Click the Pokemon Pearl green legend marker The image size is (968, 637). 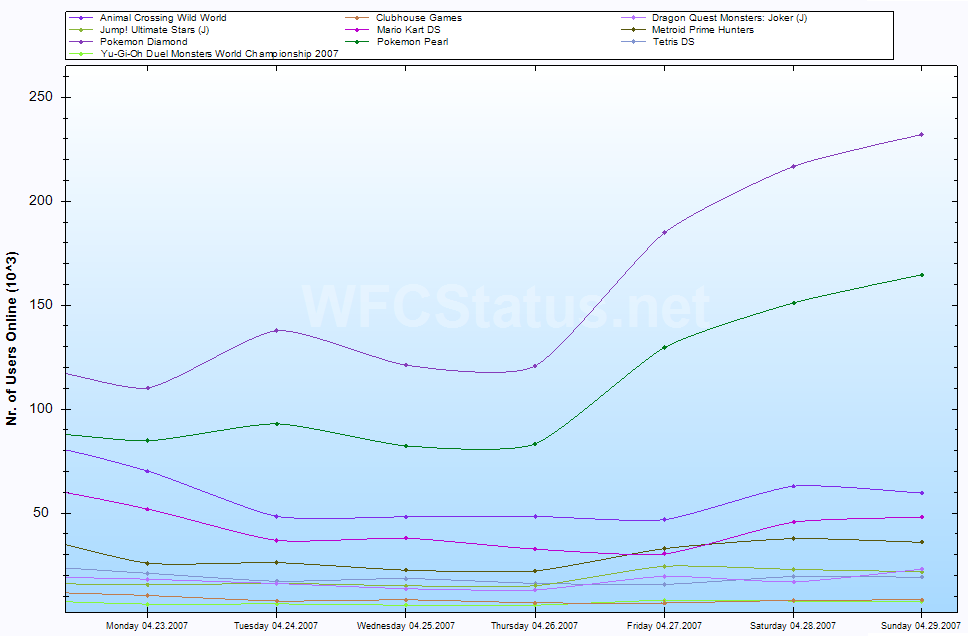[358, 42]
